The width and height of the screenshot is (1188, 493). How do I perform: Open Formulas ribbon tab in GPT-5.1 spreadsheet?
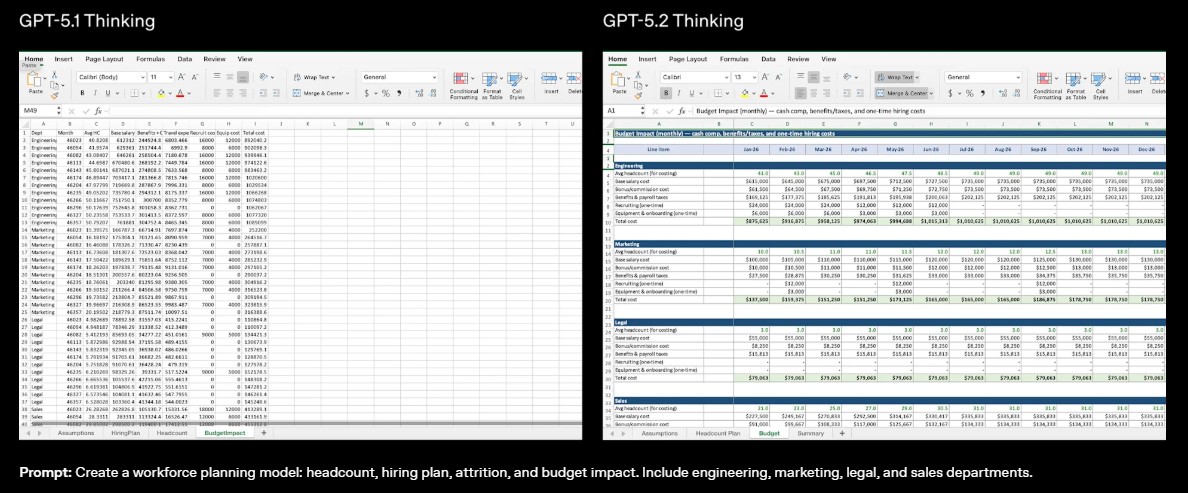[x=150, y=60]
